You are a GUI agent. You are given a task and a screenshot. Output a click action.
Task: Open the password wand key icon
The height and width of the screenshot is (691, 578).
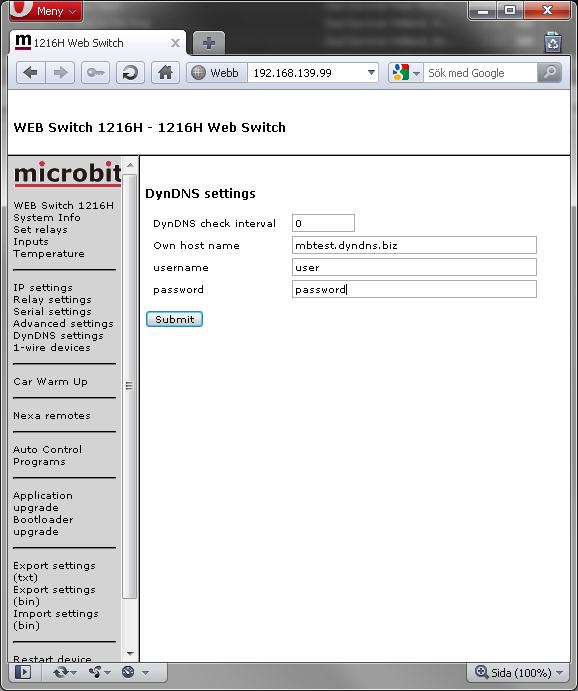tap(95, 73)
